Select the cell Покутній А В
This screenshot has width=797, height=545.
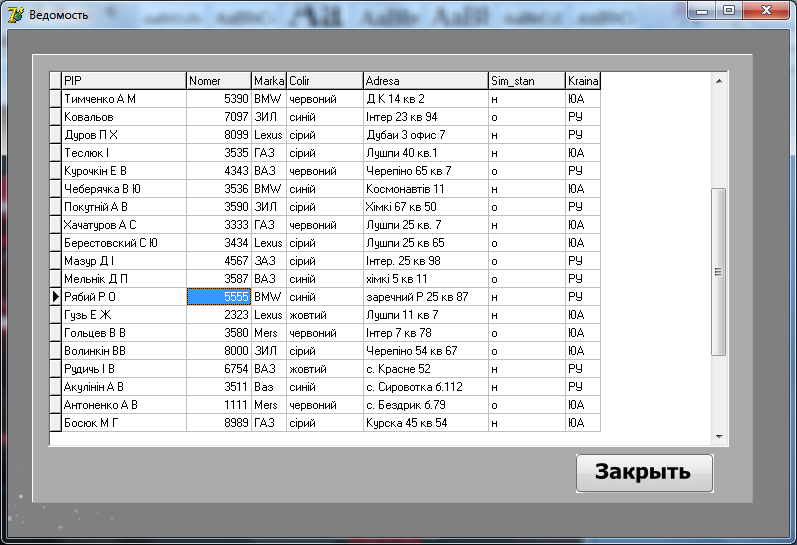pos(124,207)
